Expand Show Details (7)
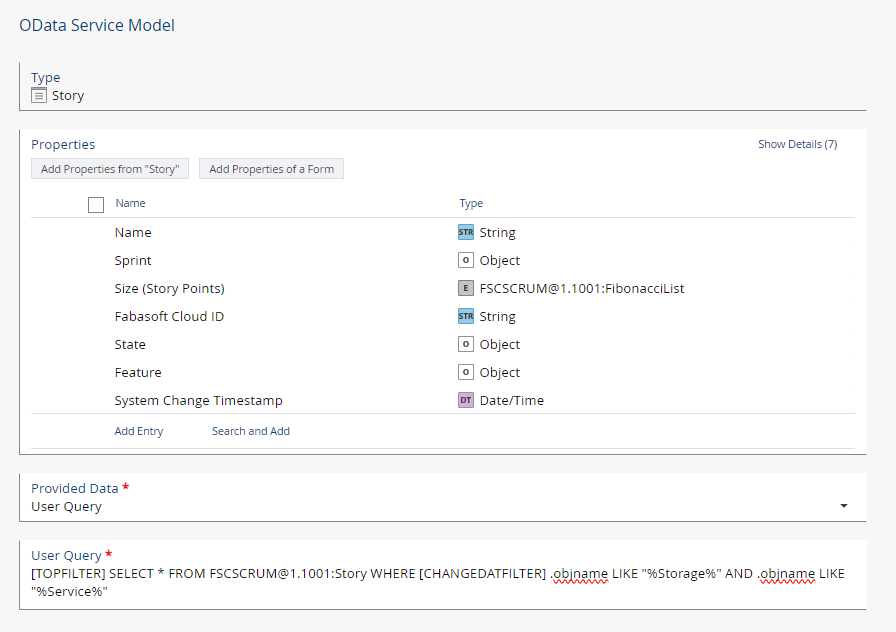This screenshot has width=896, height=632. click(x=798, y=144)
